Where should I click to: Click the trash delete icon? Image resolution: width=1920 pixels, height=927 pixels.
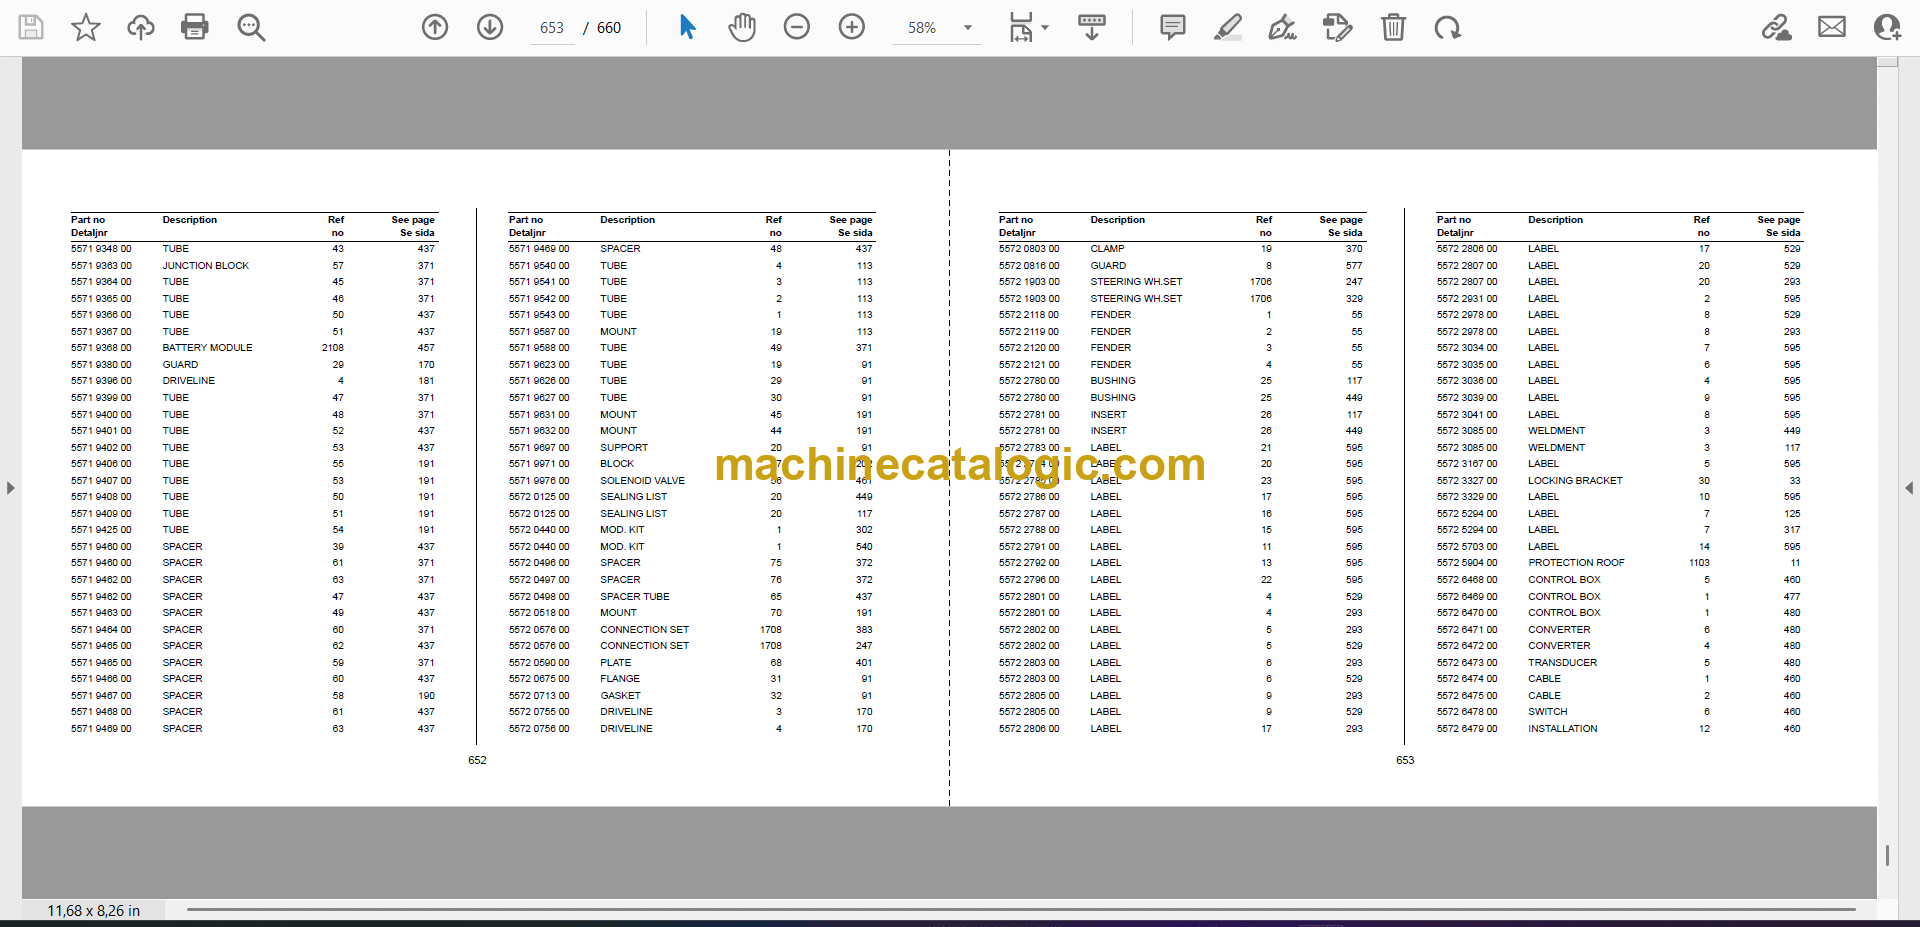1393,27
